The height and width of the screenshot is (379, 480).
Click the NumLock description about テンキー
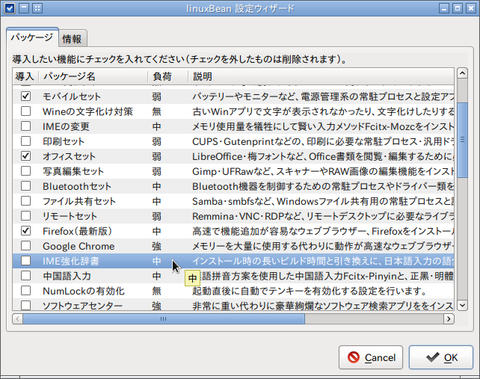point(309,291)
